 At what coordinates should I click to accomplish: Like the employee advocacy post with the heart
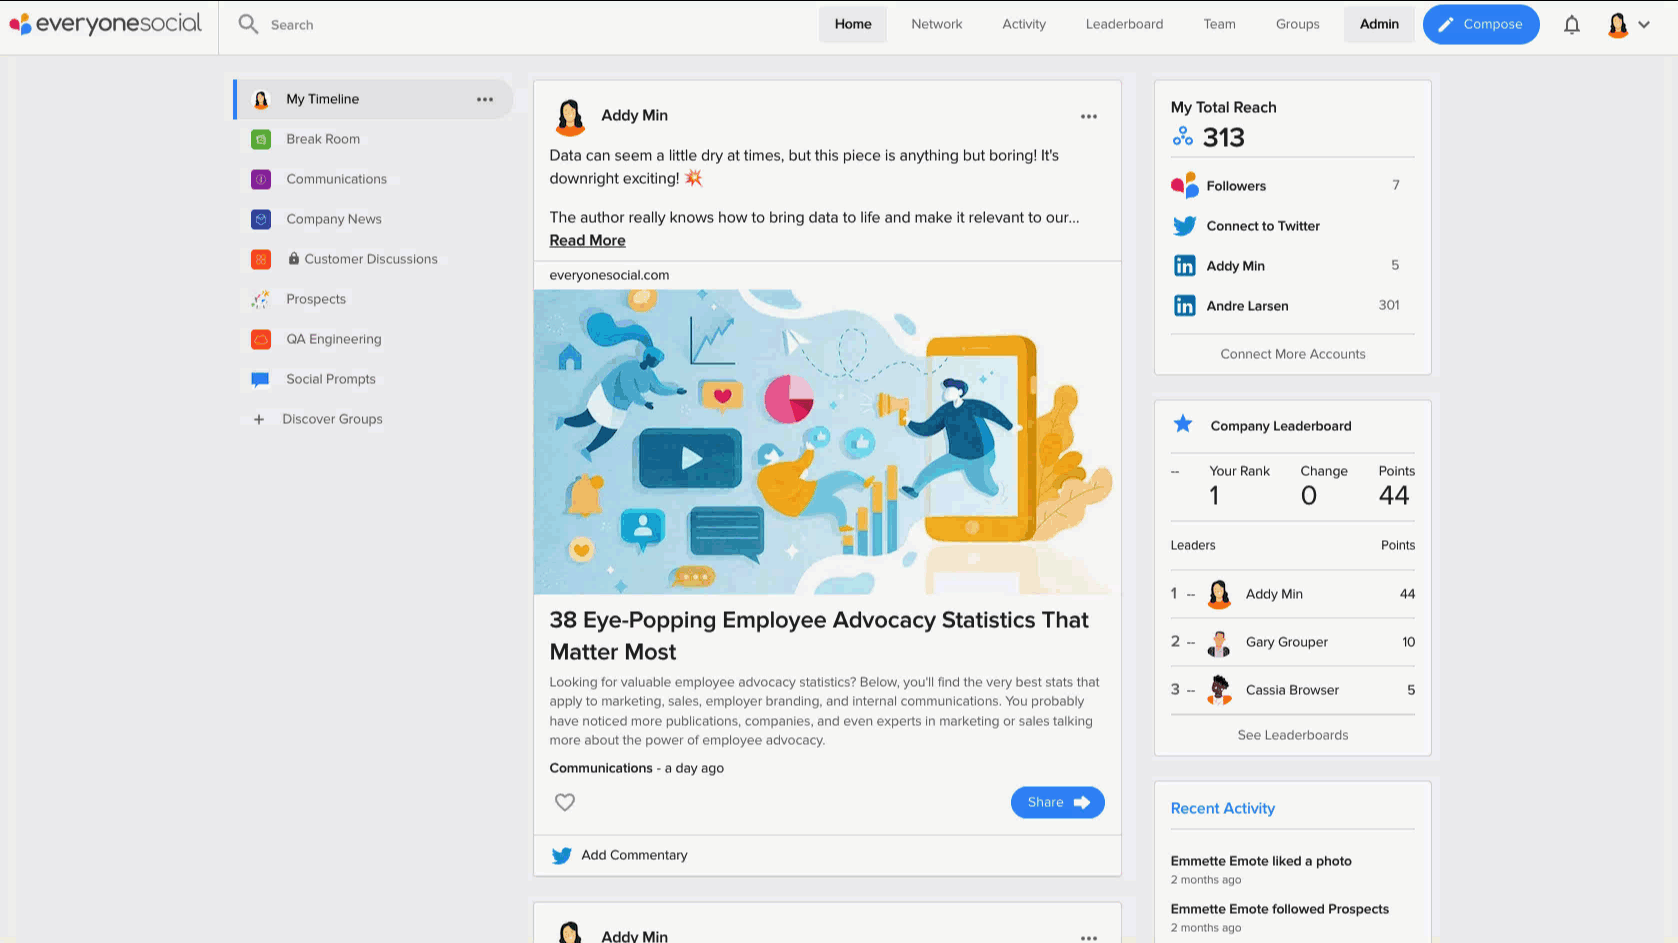pyautogui.click(x=565, y=802)
